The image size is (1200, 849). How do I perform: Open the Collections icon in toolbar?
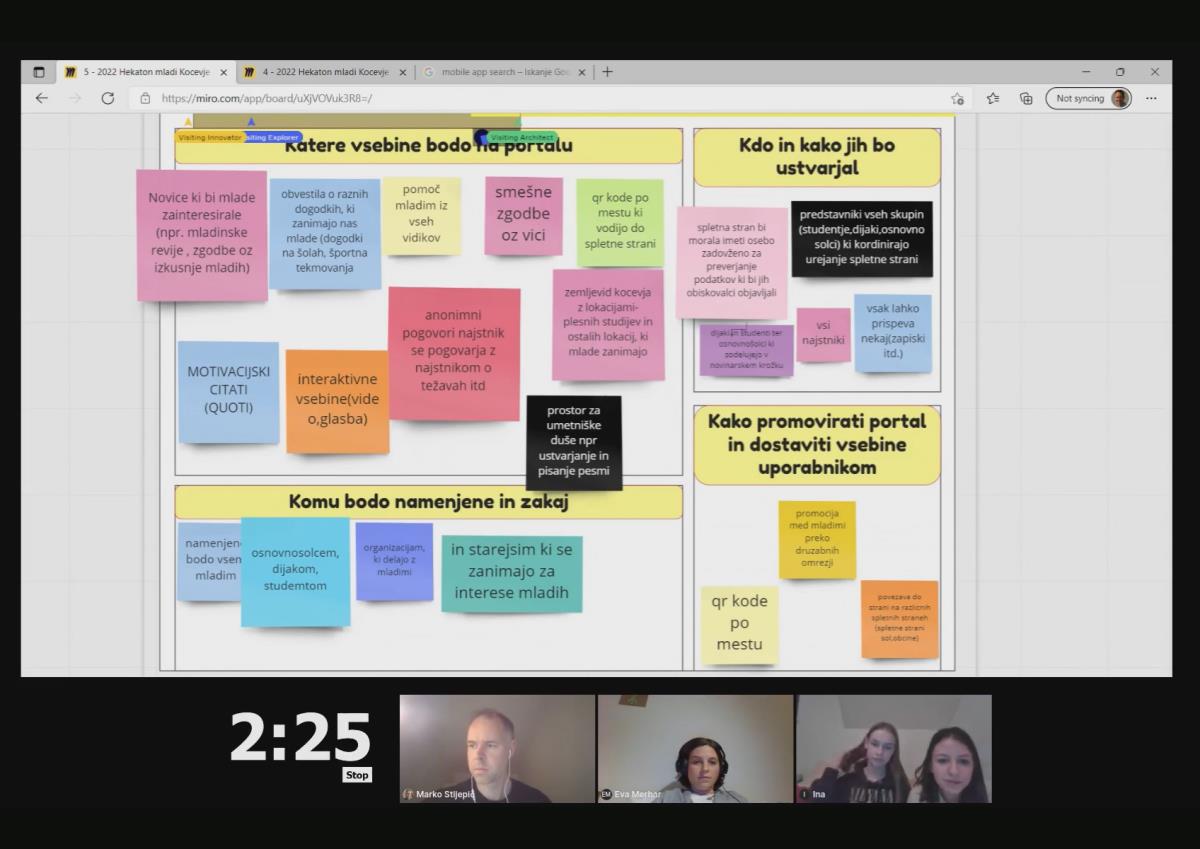coord(1025,98)
